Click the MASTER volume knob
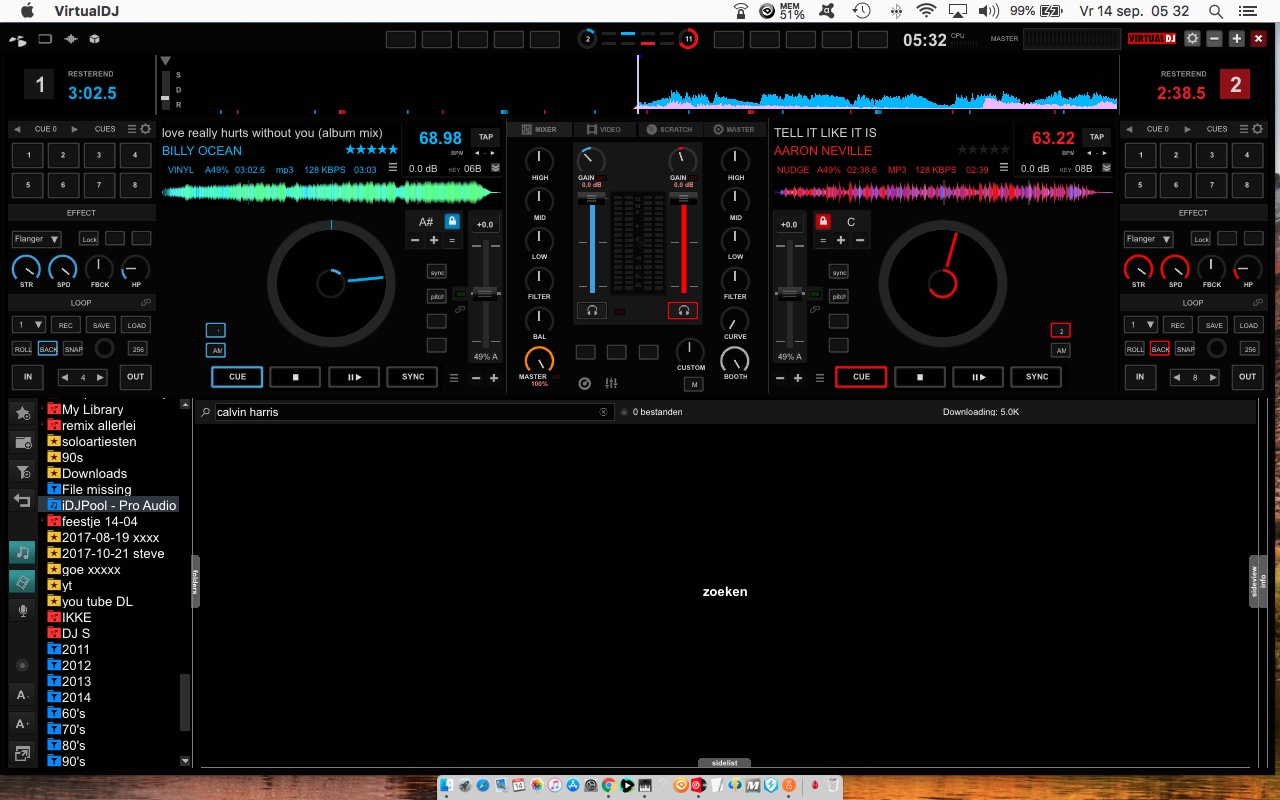 point(539,360)
